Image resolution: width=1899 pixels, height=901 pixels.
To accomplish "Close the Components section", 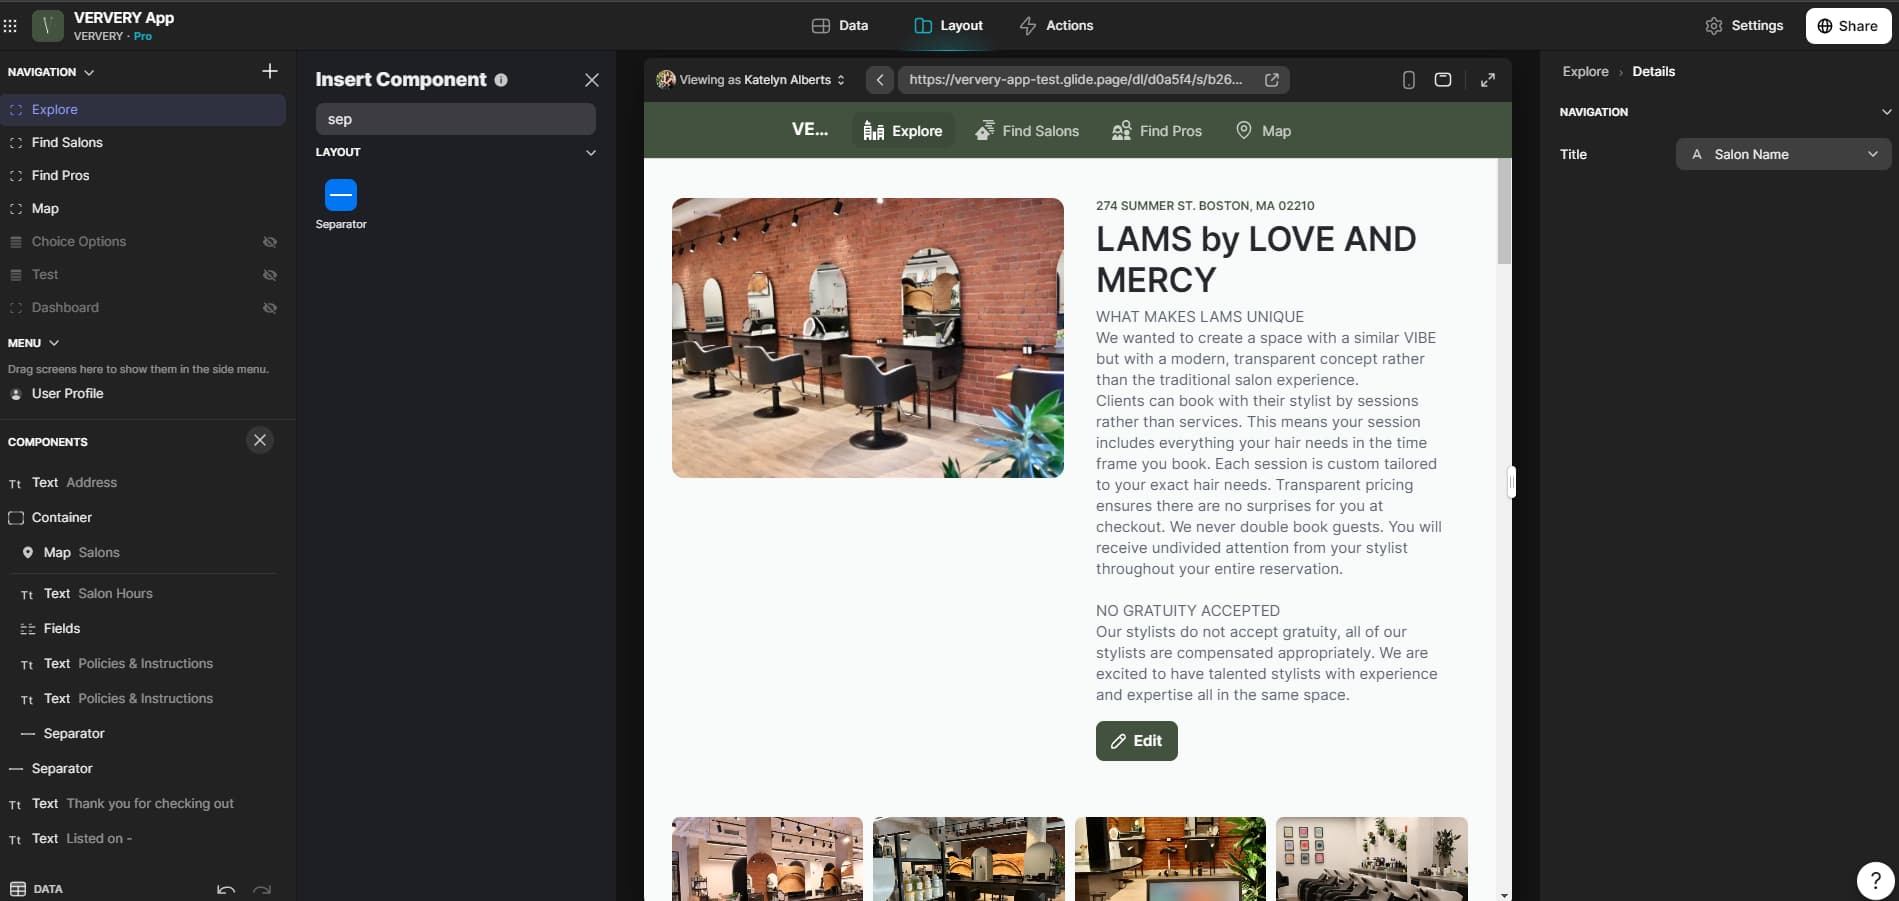I will [260, 440].
